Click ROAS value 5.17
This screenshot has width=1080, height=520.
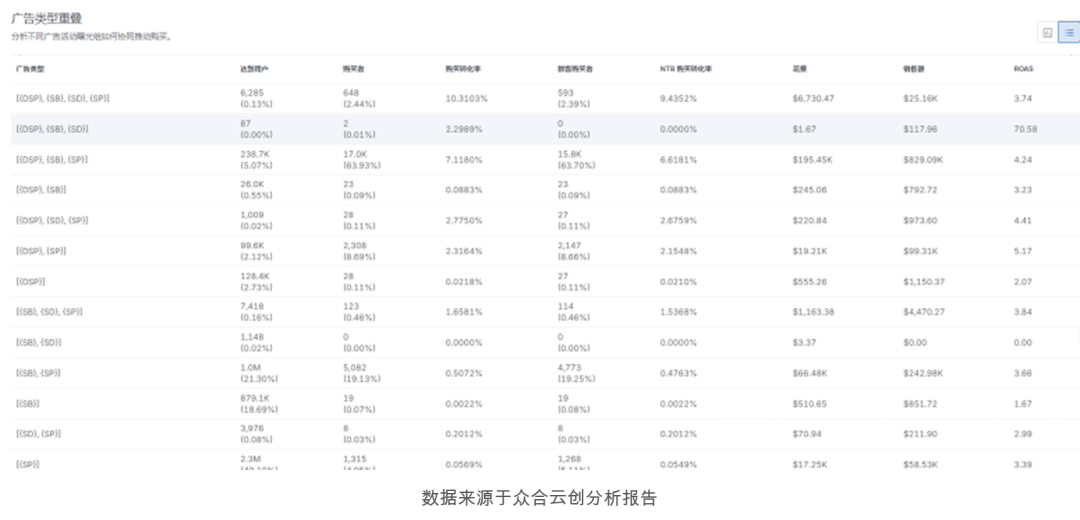tap(1023, 251)
